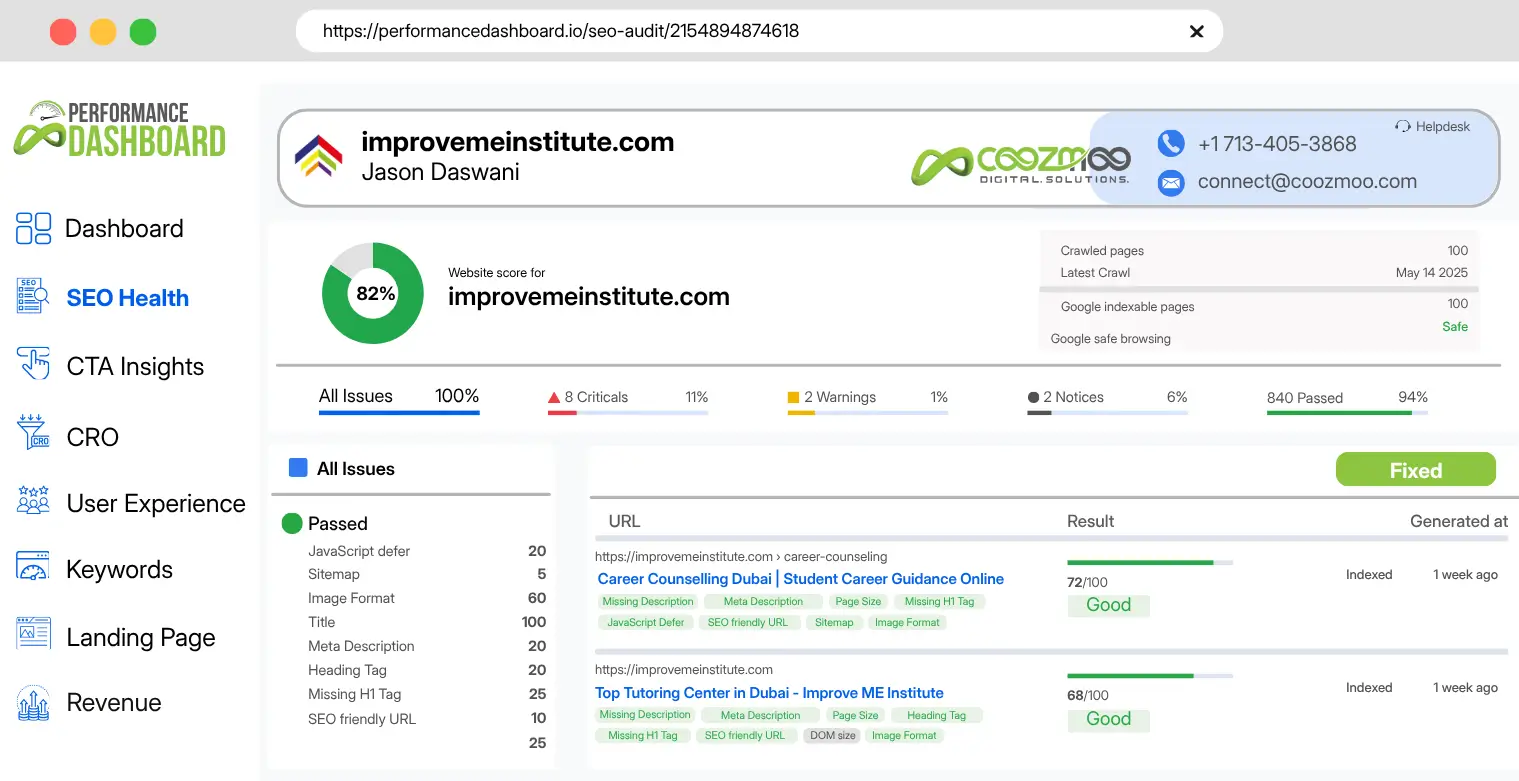The height and width of the screenshot is (781, 1519).
Task: Click the Coozmoo Digital Solutions logo
Action: 1020,165
